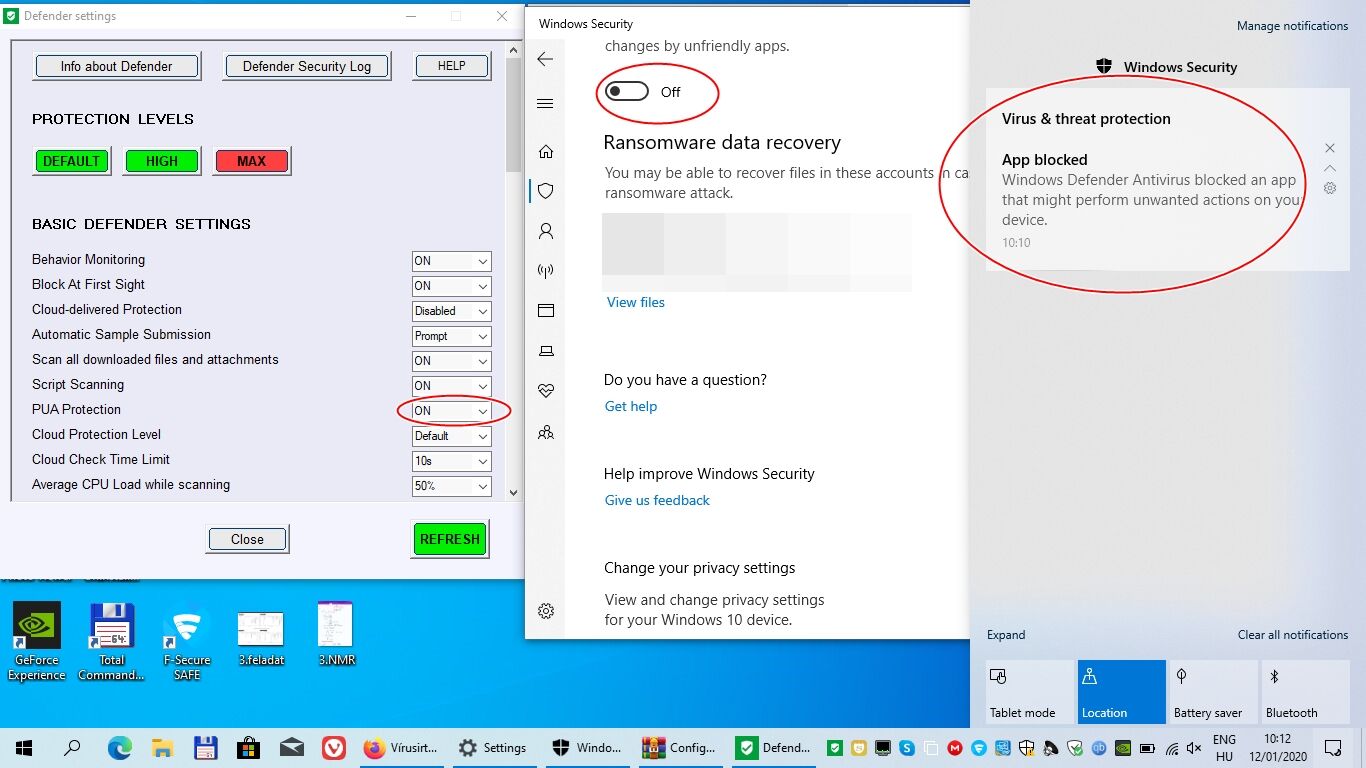Screen dimensions: 1366x768
Task: Open the Script Scanning dropdown
Action: pos(452,386)
